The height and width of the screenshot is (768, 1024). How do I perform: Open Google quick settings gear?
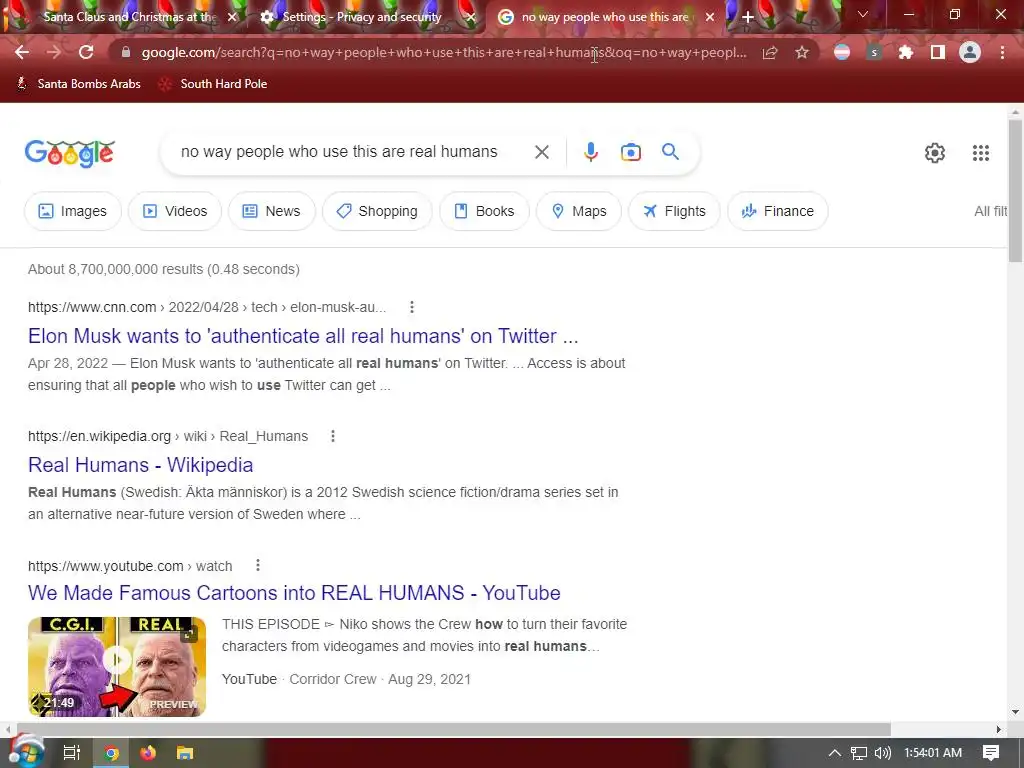coord(935,153)
